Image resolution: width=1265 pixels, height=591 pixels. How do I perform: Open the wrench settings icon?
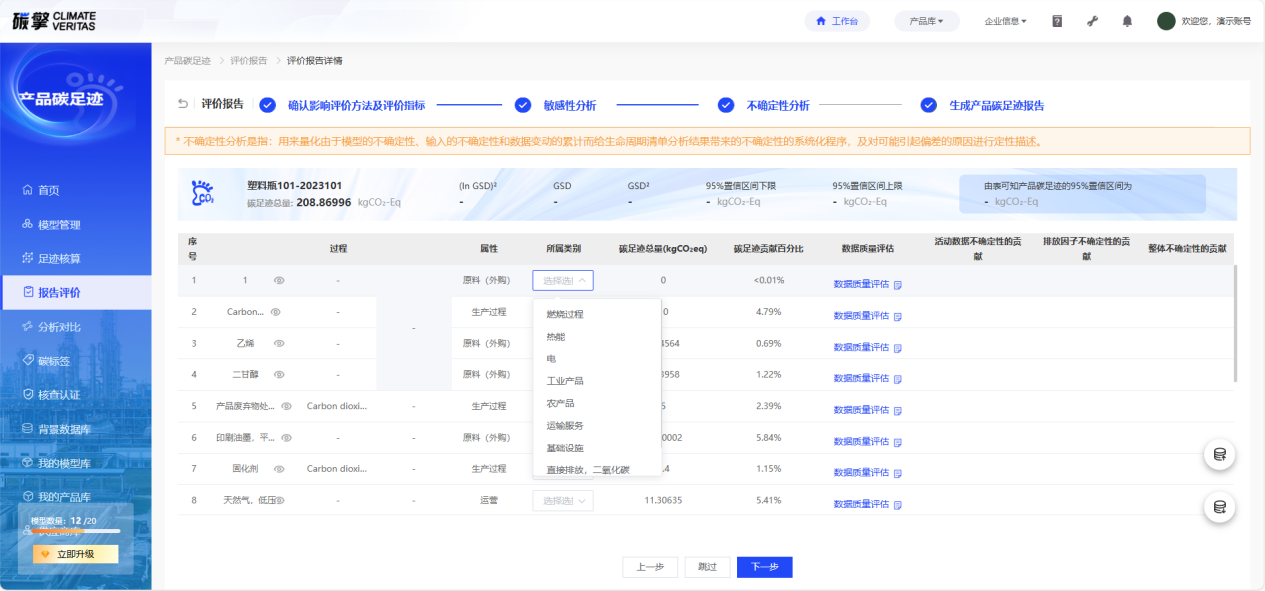[1092, 21]
